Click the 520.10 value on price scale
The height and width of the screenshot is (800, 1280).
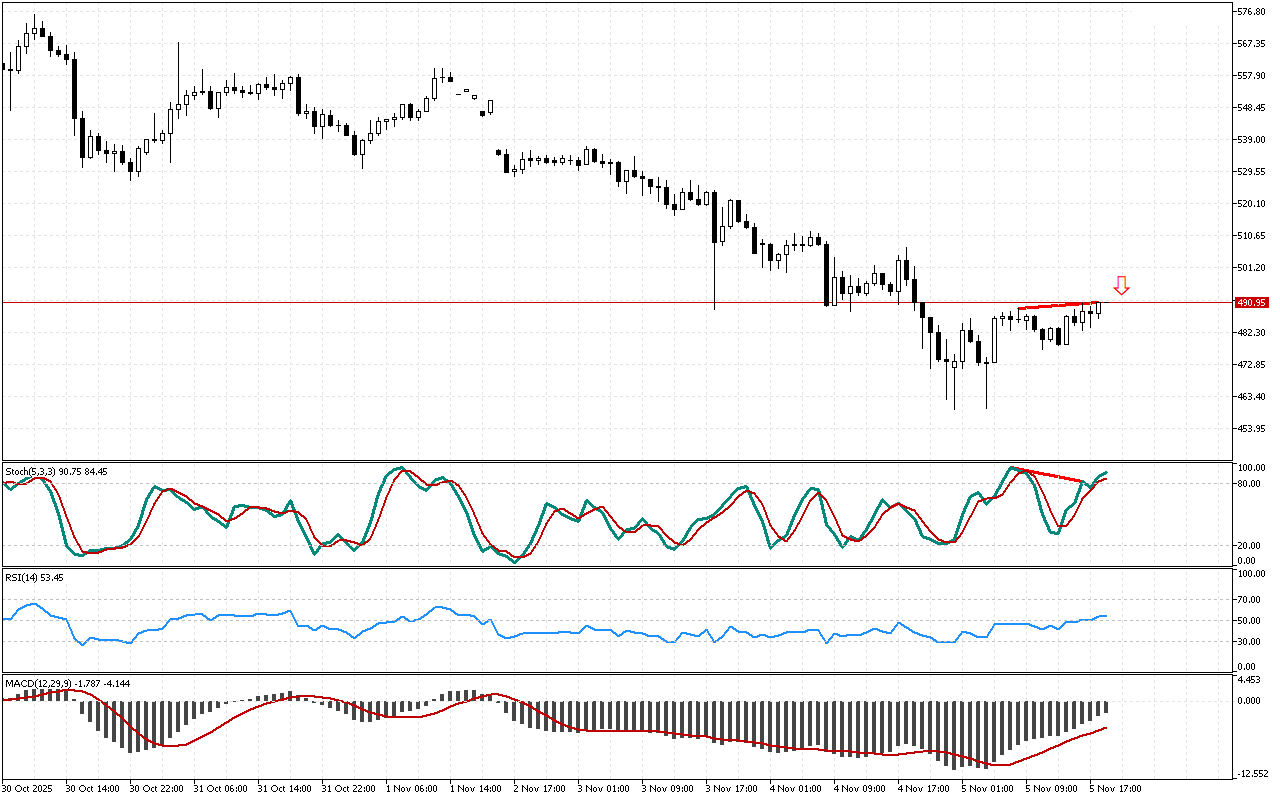point(1251,204)
